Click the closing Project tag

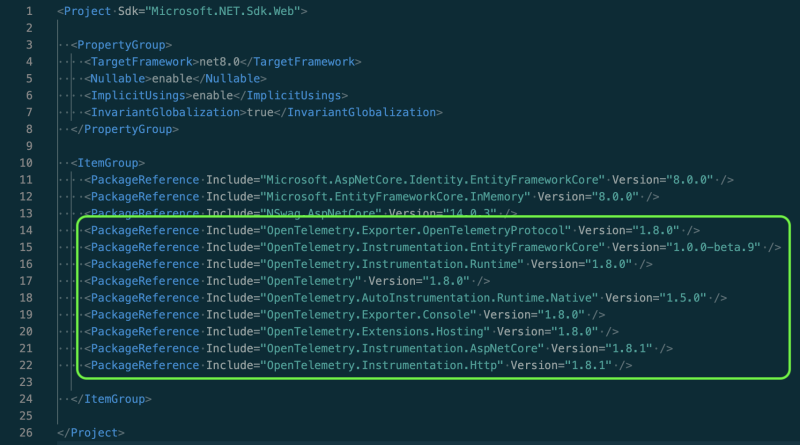91,432
